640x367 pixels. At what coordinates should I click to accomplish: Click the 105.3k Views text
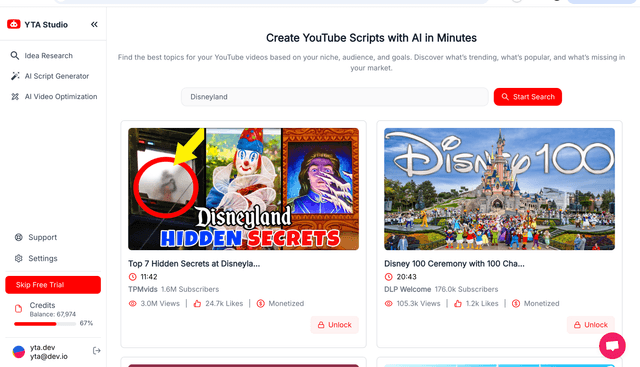418,303
